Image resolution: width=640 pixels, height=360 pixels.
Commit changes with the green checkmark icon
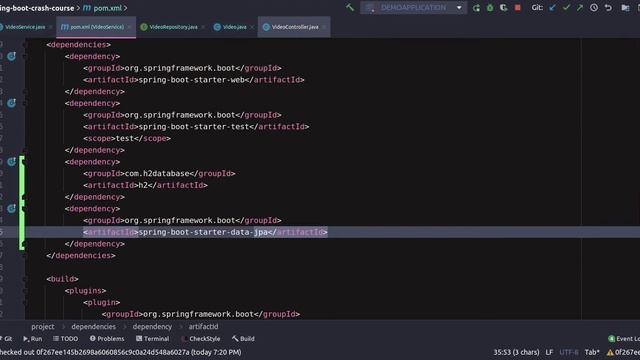pyautogui.click(x=566, y=8)
